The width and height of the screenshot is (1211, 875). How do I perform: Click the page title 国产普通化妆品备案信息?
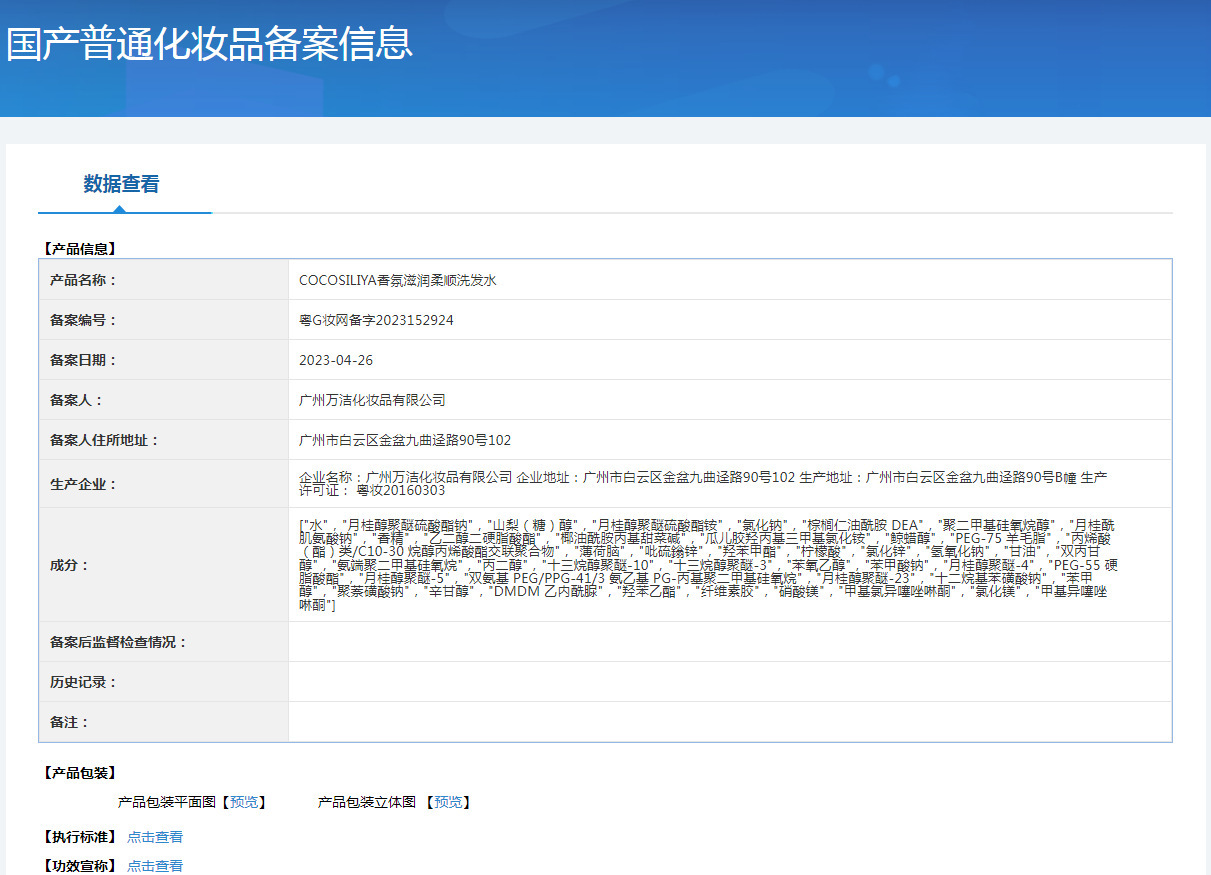[210, 44]
